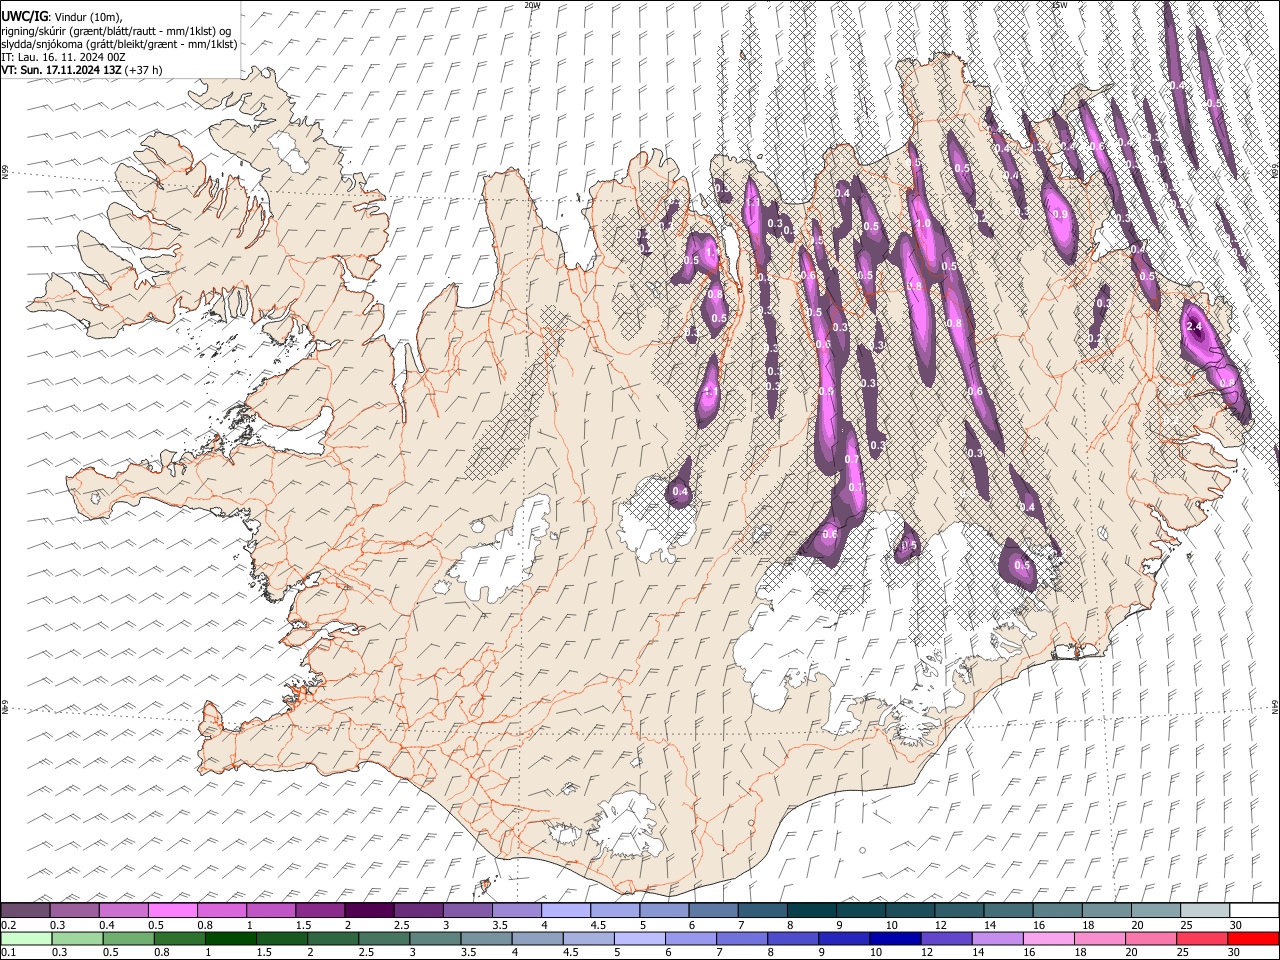The image size is (1280, 960).
Task: Click the crimson rain swatch labeled 25
Action: coord(1203,938)
